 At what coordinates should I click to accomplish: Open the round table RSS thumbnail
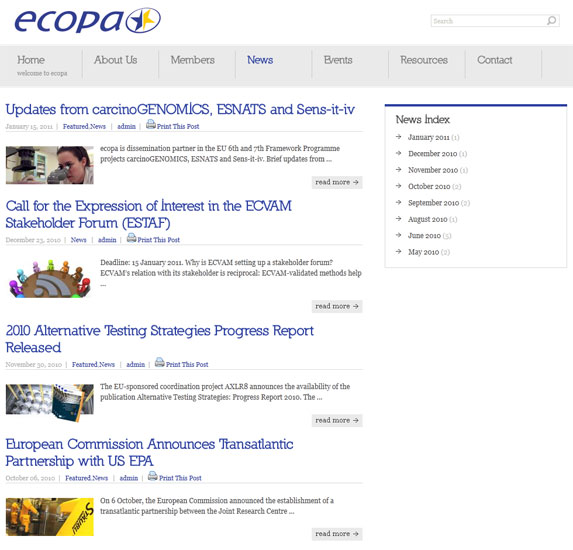pos(50,278)
